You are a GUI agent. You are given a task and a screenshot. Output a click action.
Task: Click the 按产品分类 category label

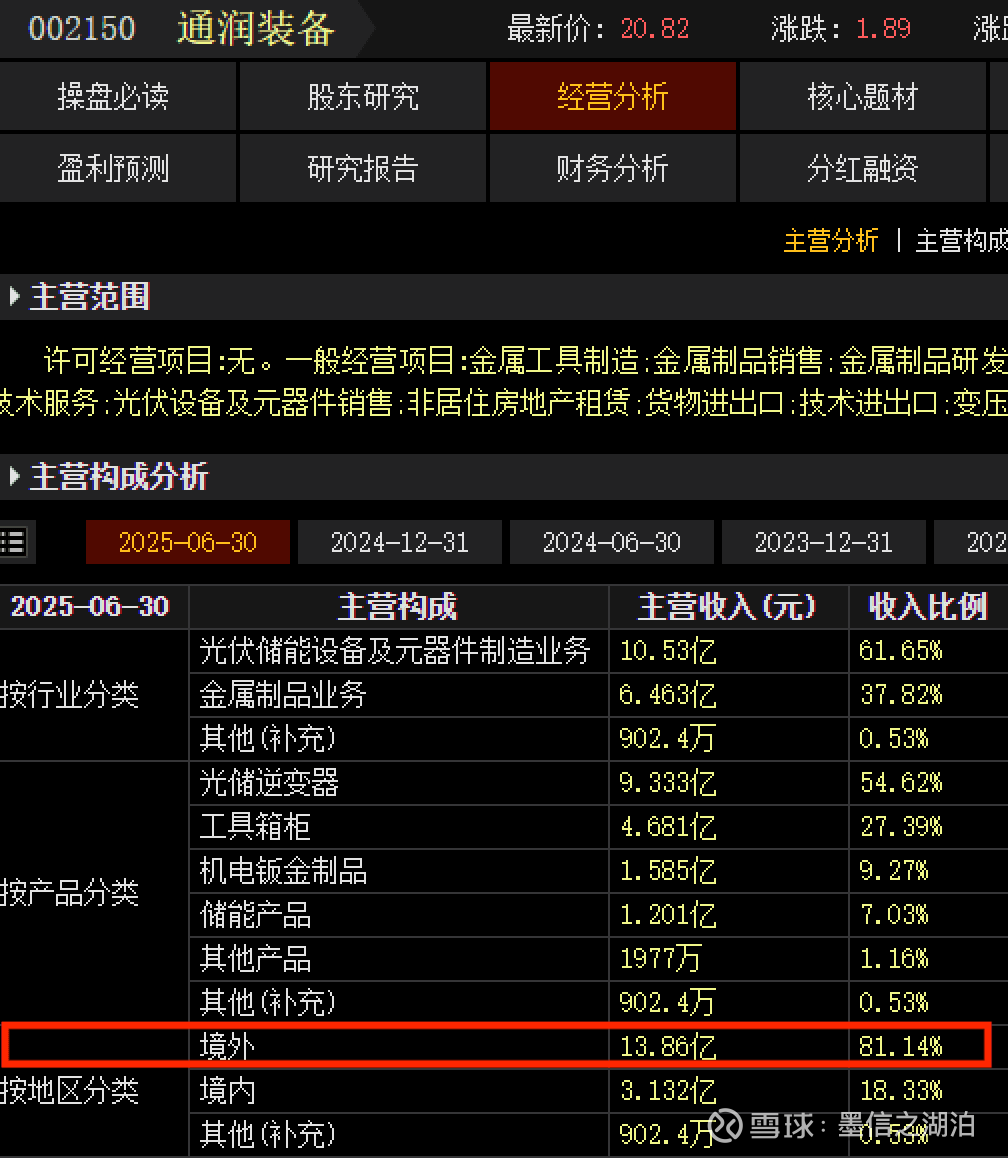69,893
